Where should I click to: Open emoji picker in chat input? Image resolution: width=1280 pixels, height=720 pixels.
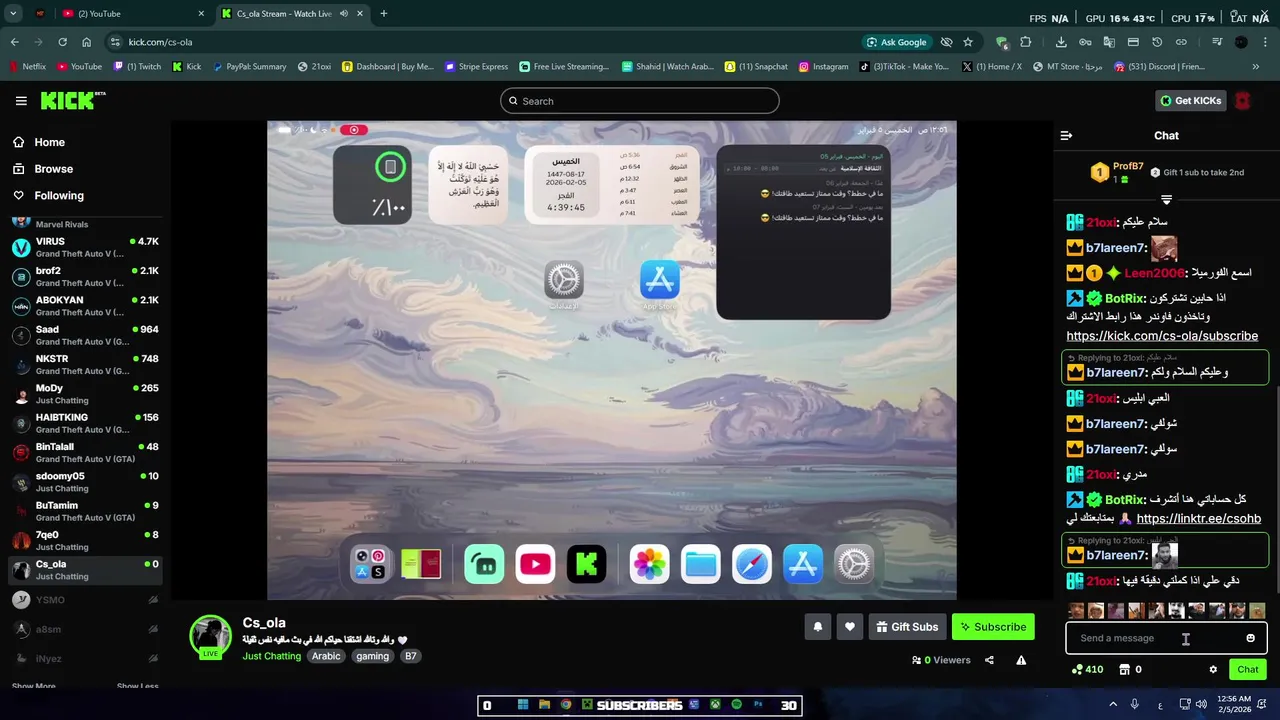(1250, 638)
